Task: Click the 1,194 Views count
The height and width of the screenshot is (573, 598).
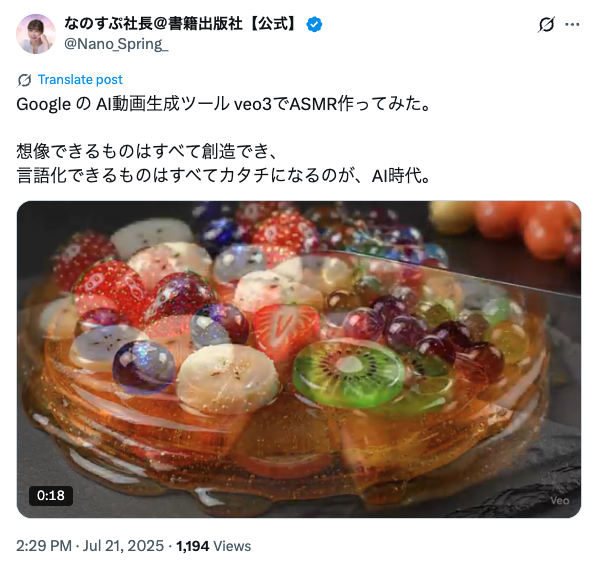Action: 214,546
